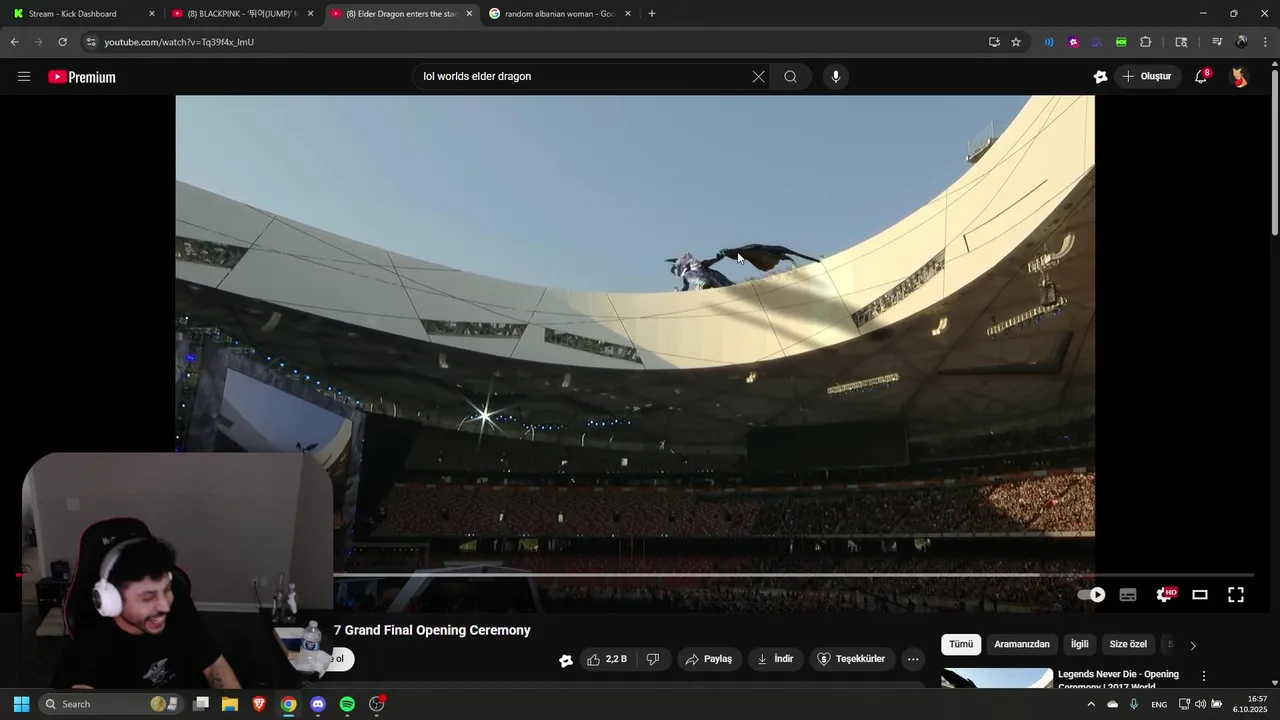Switch to theater mode
The height and width of the screenshot is (720, 1280).
(x=1200, y=595)
